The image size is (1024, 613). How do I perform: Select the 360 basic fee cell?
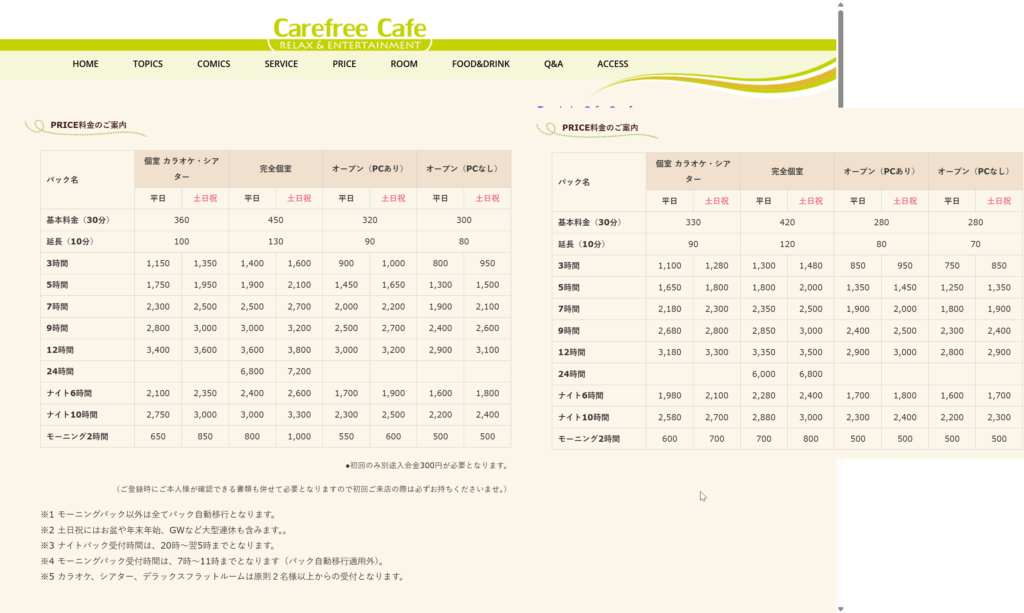coord(182,220)
